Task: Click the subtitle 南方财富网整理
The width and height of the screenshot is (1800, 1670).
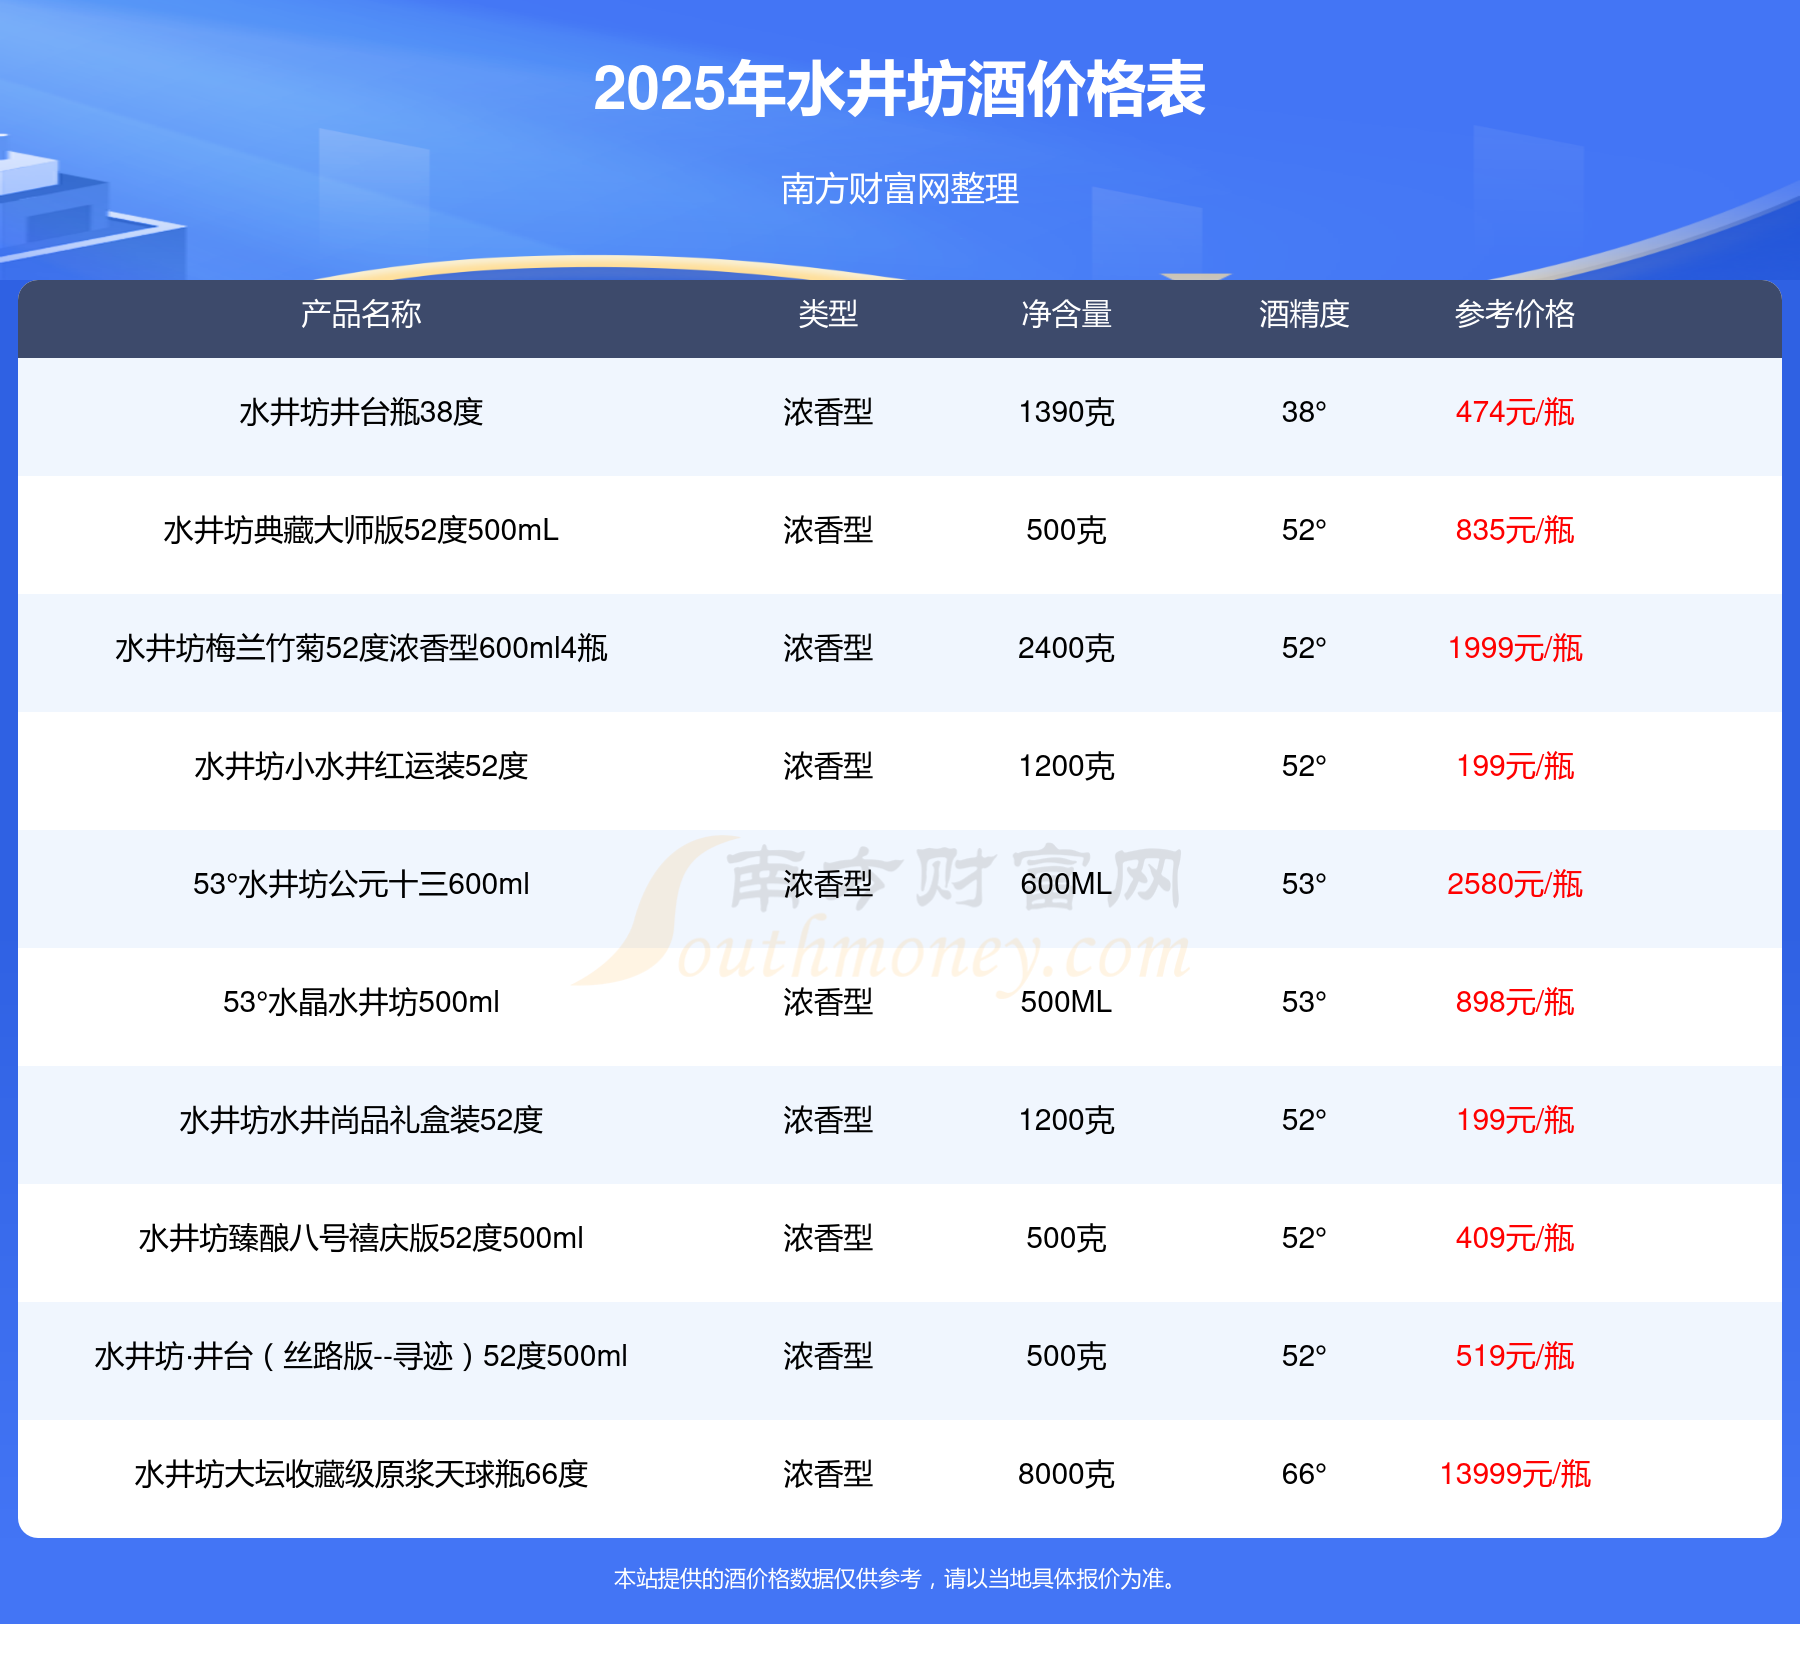Action: [900, 189]
